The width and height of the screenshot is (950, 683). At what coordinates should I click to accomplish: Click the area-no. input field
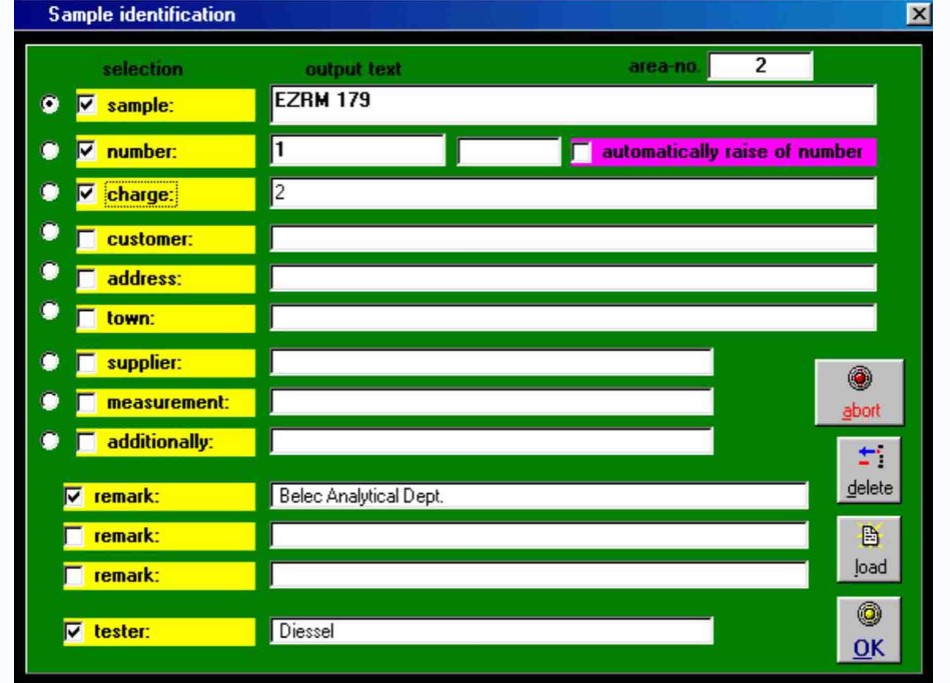pyautogui.click(x=760, y=66)
